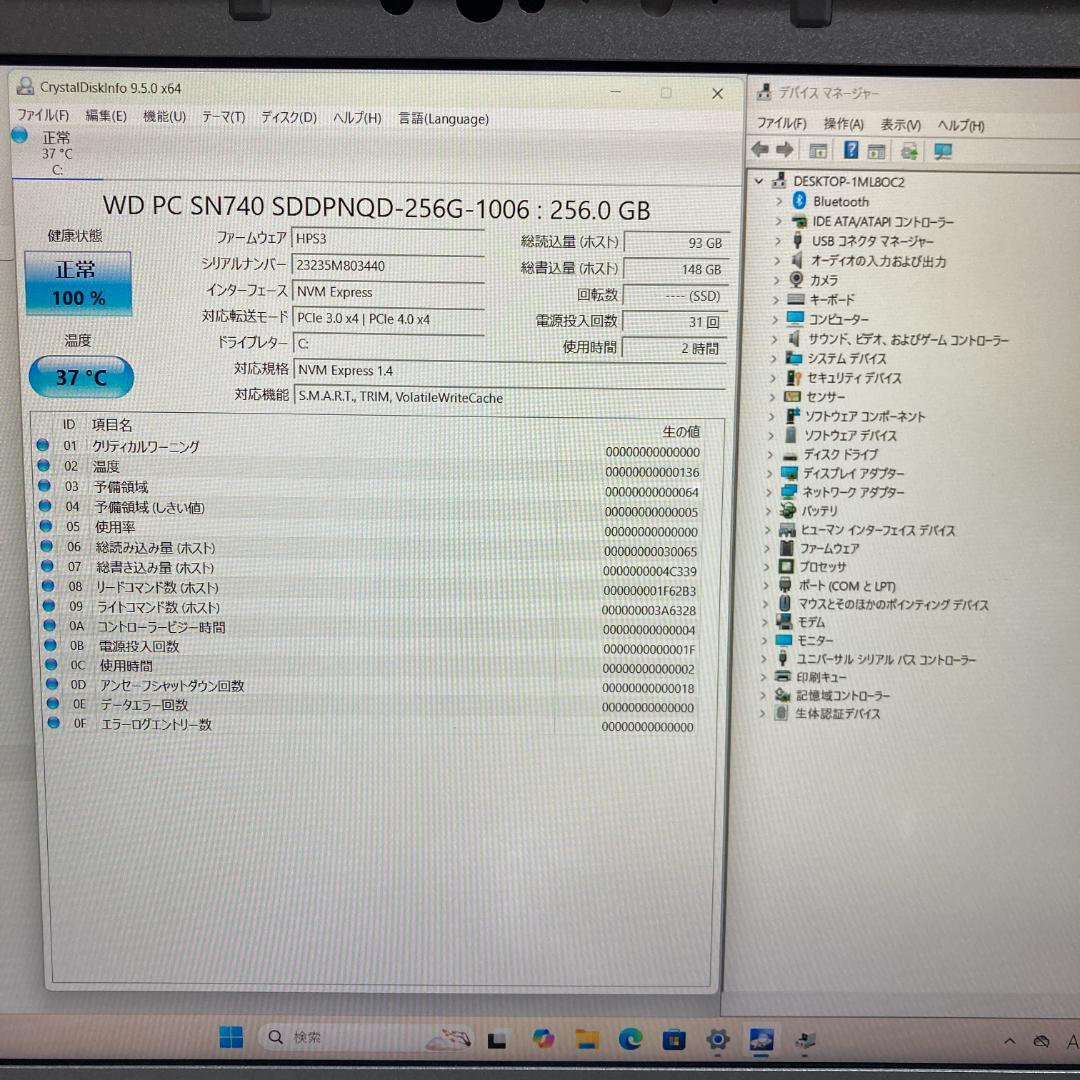Screen dimensions: 1080x1080
Task: Click the Bluetooth icon in device tree
Action: [799, 200]
